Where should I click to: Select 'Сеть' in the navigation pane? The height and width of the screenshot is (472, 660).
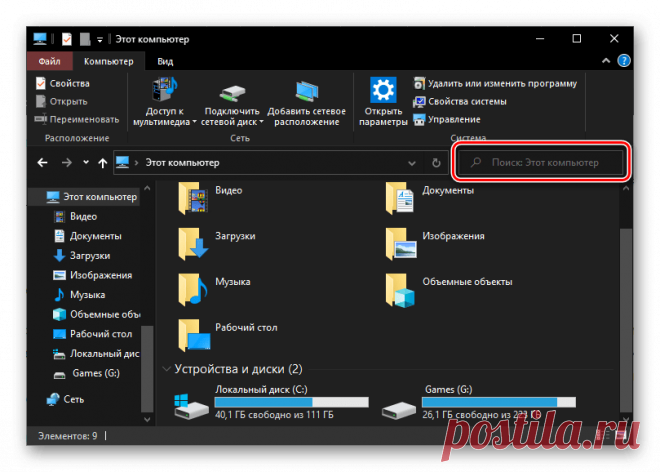(x=66, y=399)
